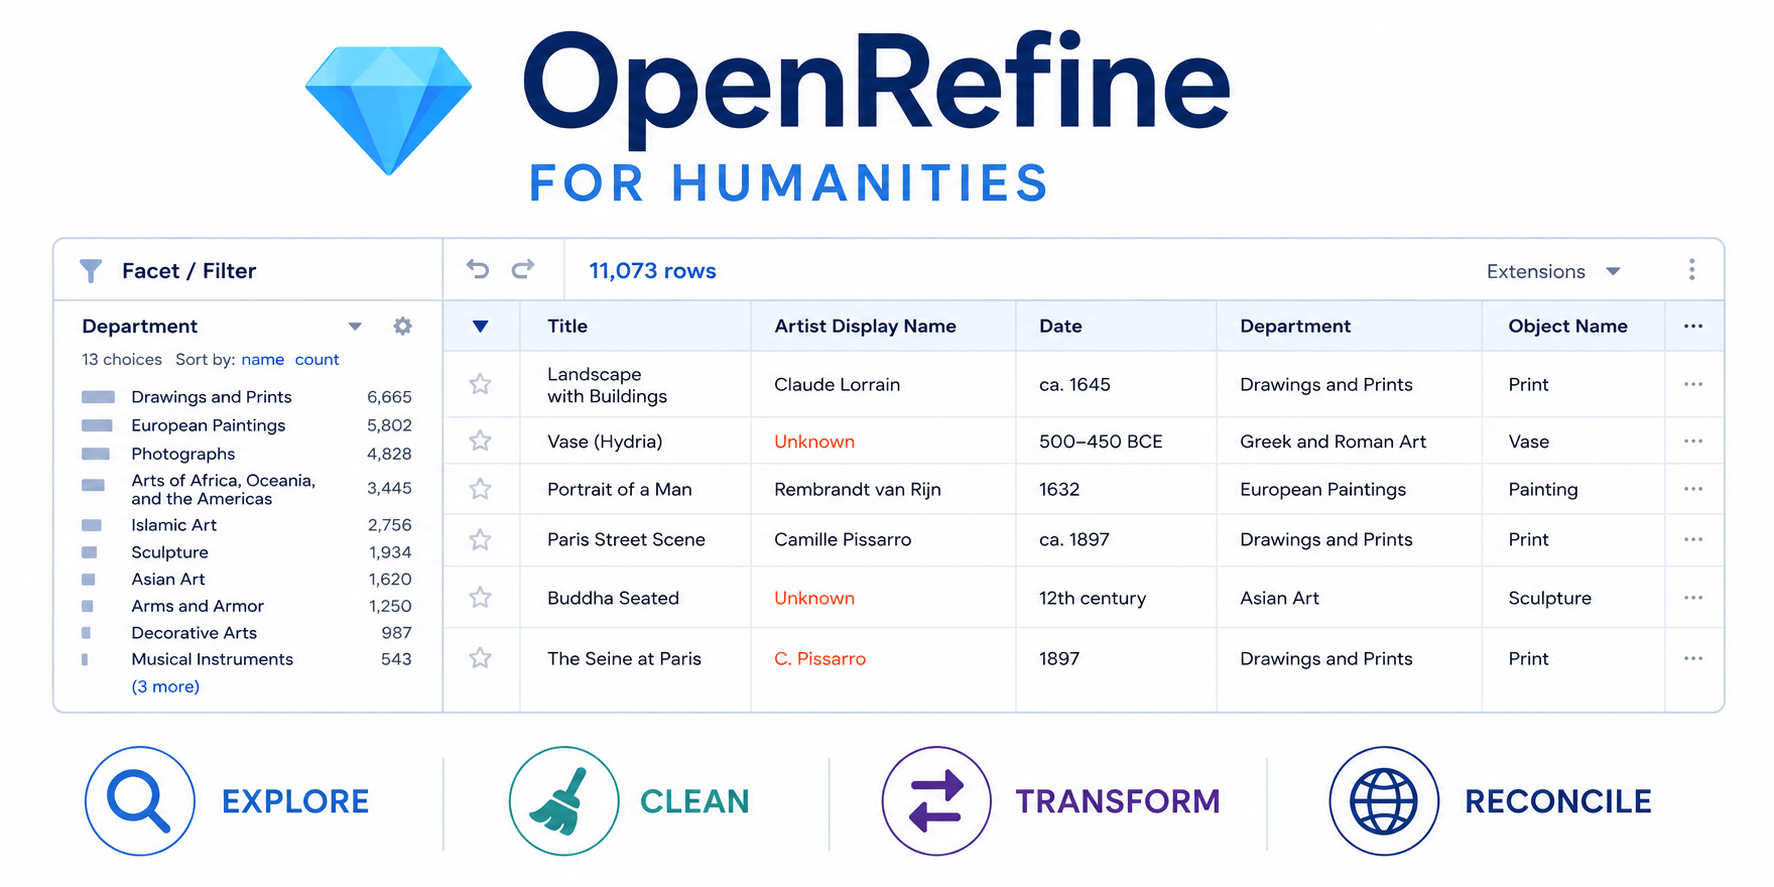1774x887 pixels.
Task: Click the red Unknown artist for Vase (Hydria)
Action: (x=814, y=441)
